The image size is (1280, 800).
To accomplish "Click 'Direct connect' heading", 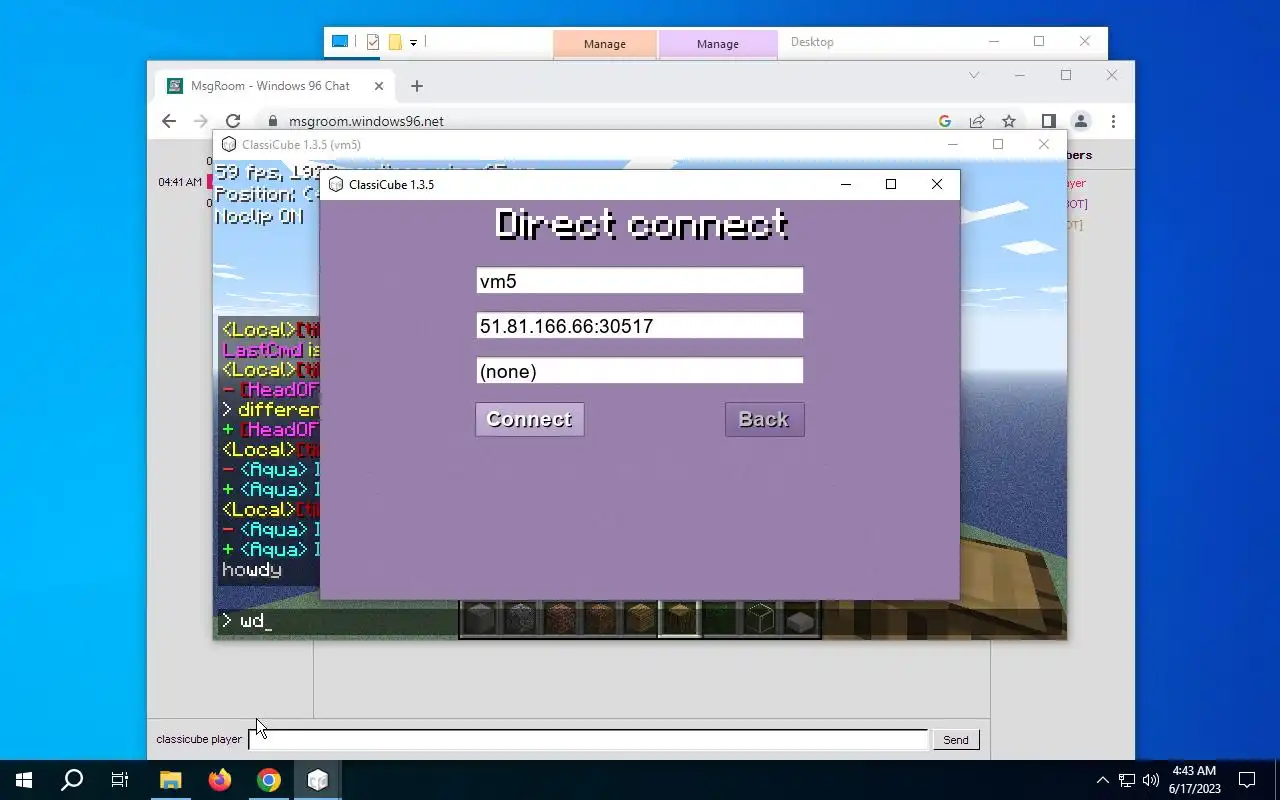I will [x=641, y=224].
